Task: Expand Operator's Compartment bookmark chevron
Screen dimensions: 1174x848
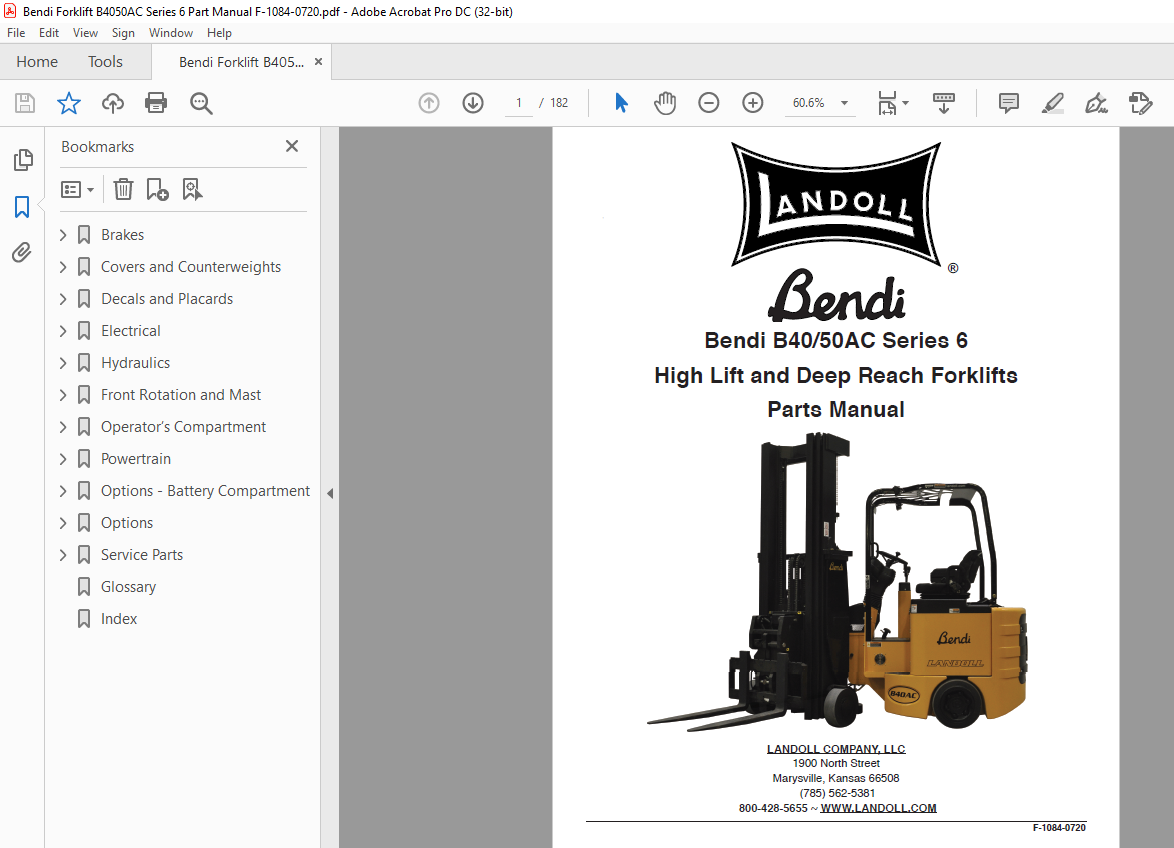Action: (x=63, y=427)
